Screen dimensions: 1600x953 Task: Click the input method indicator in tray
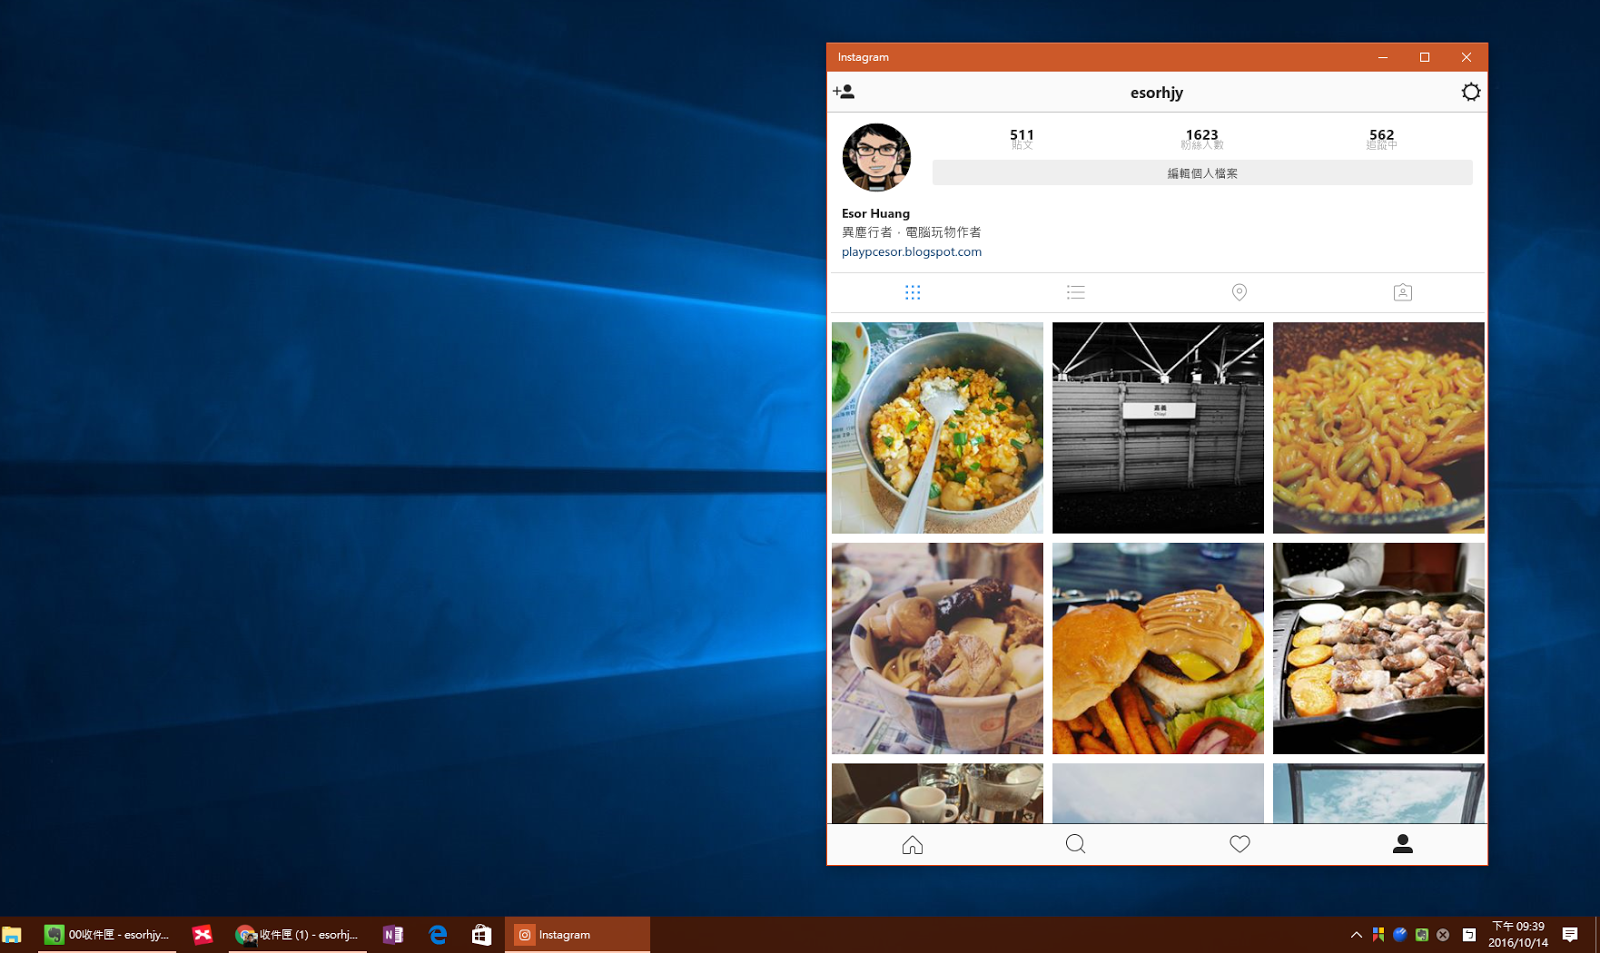tap(1469, 935)
